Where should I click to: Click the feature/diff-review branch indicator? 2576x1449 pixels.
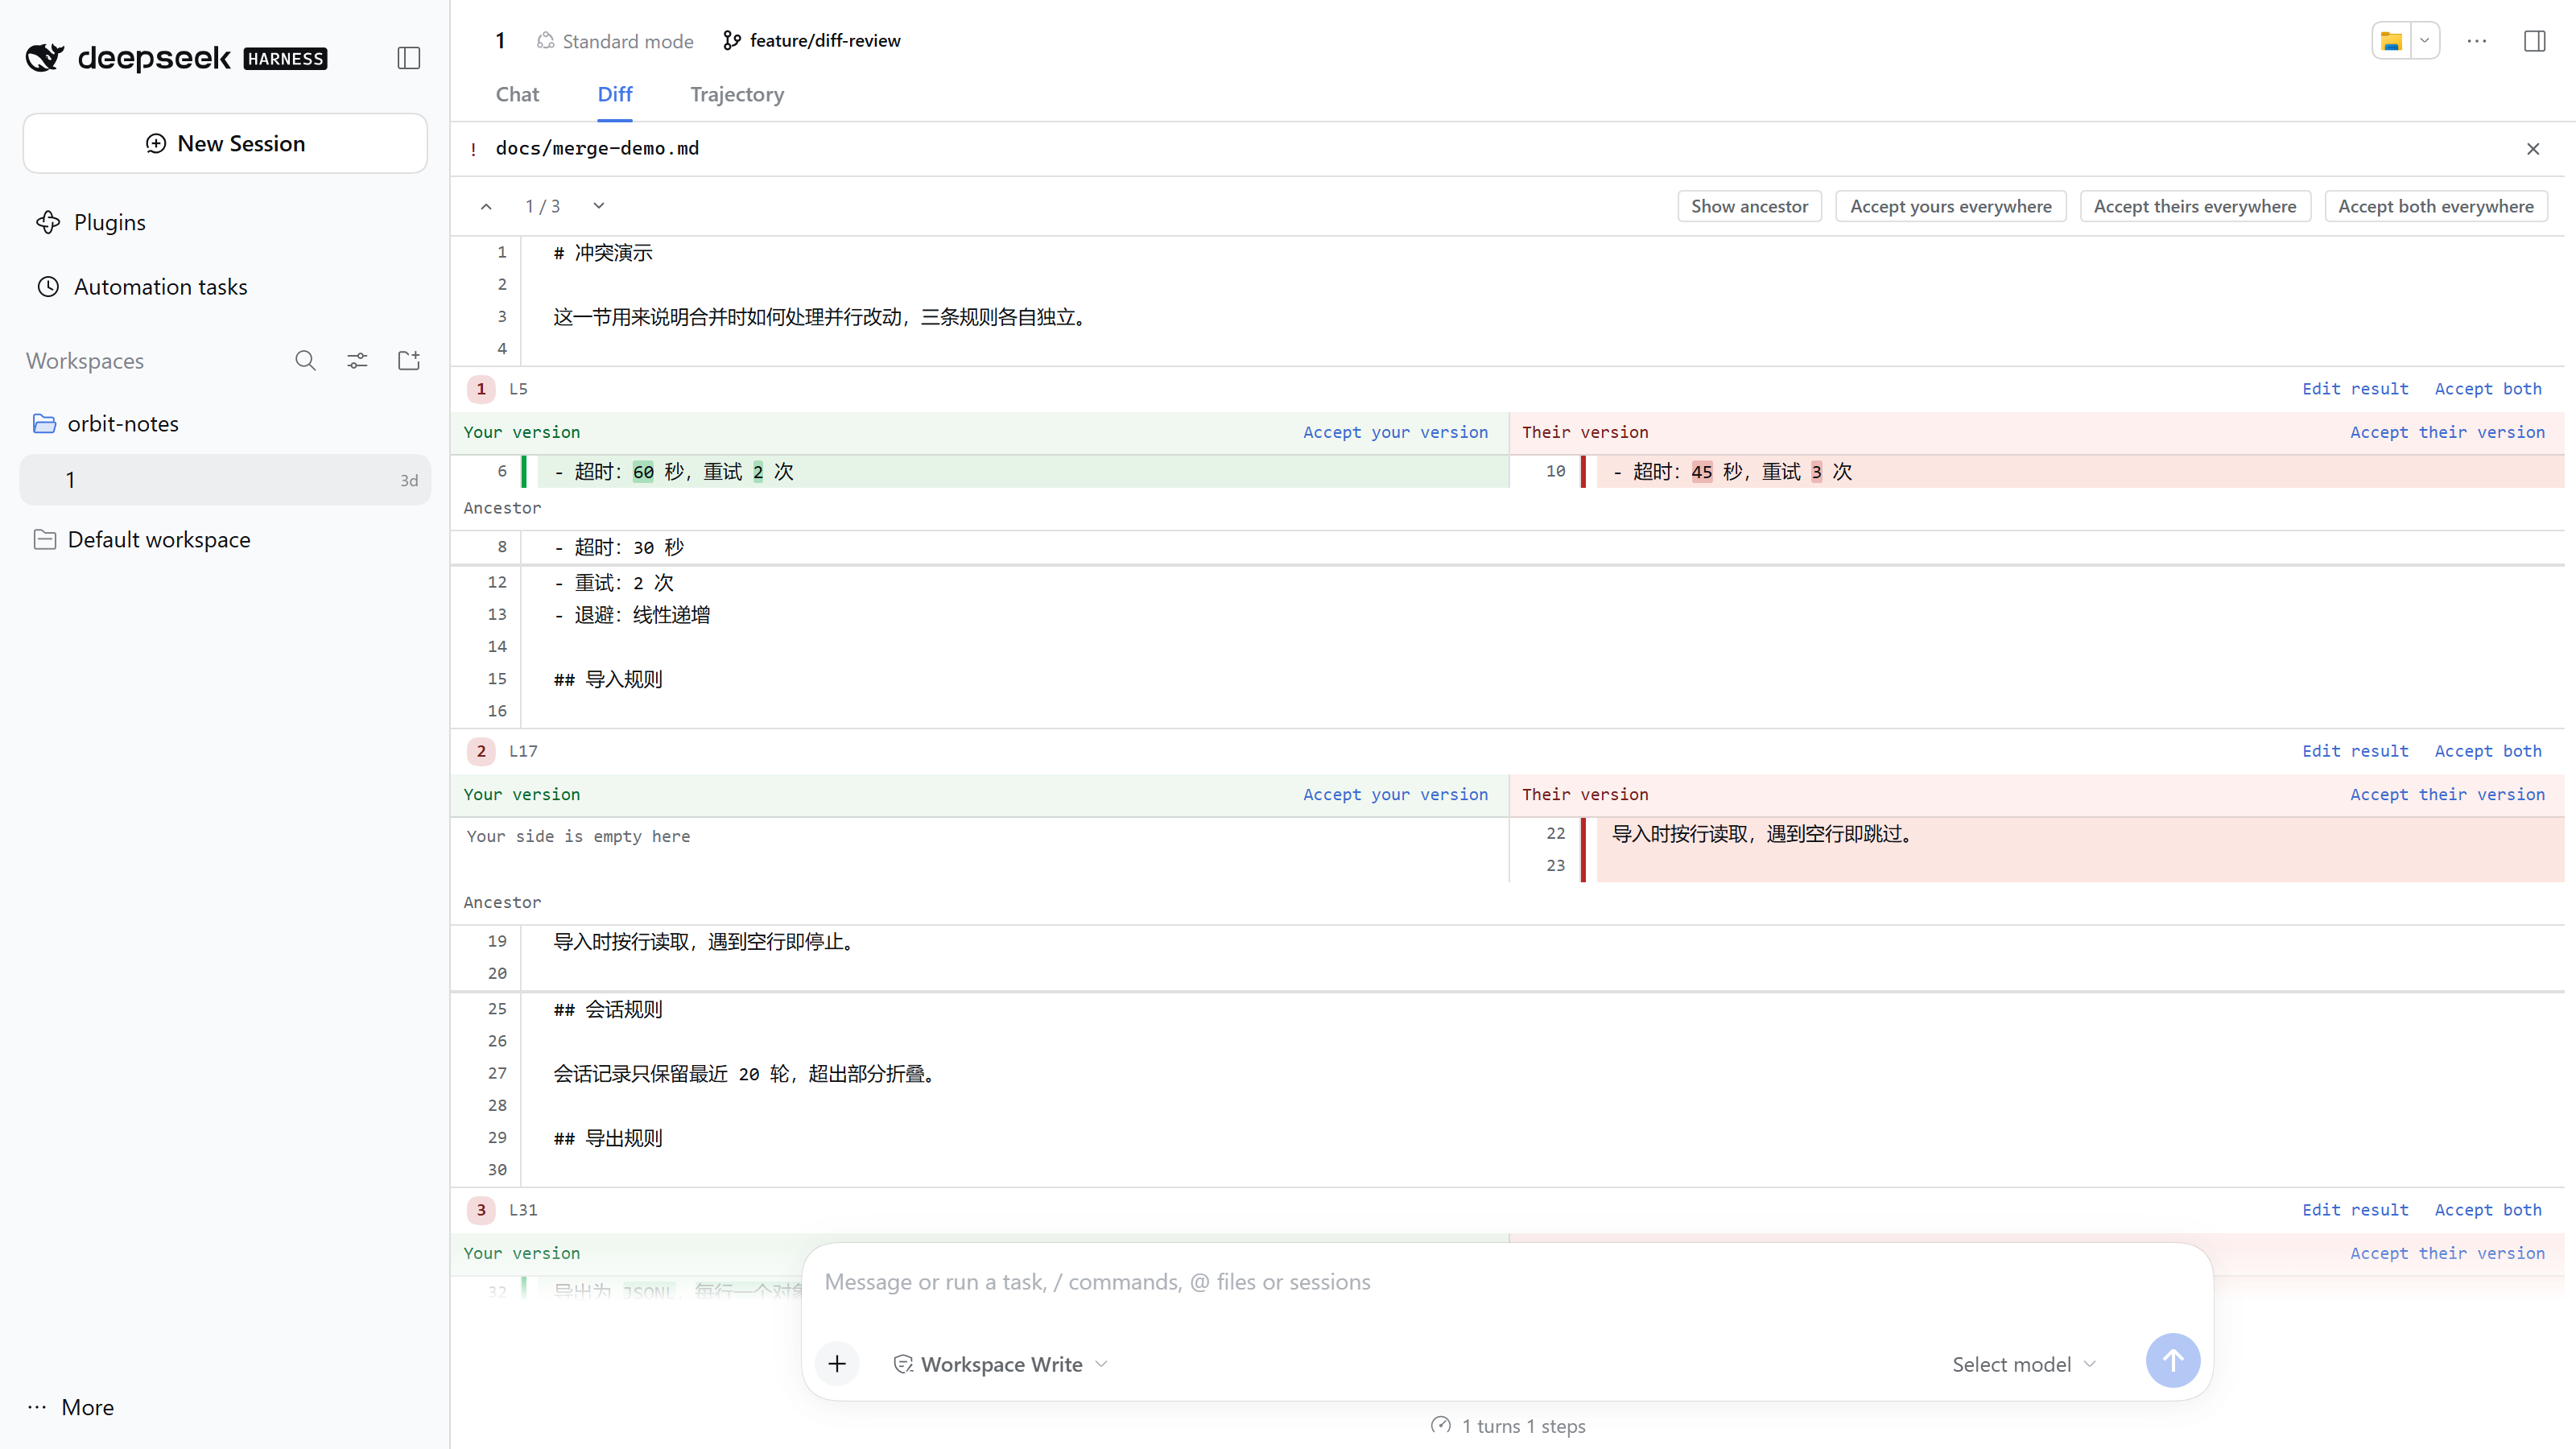[811, 40]
